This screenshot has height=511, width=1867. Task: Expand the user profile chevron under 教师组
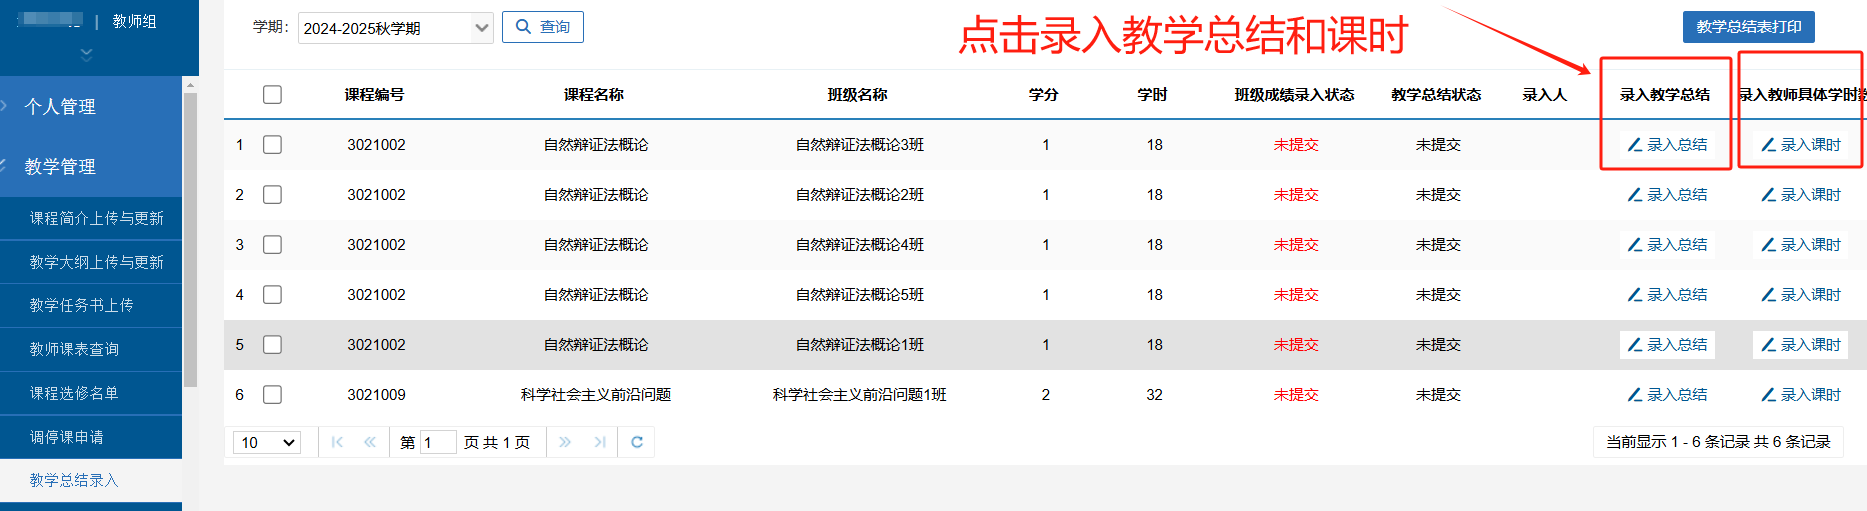[86, 54]
